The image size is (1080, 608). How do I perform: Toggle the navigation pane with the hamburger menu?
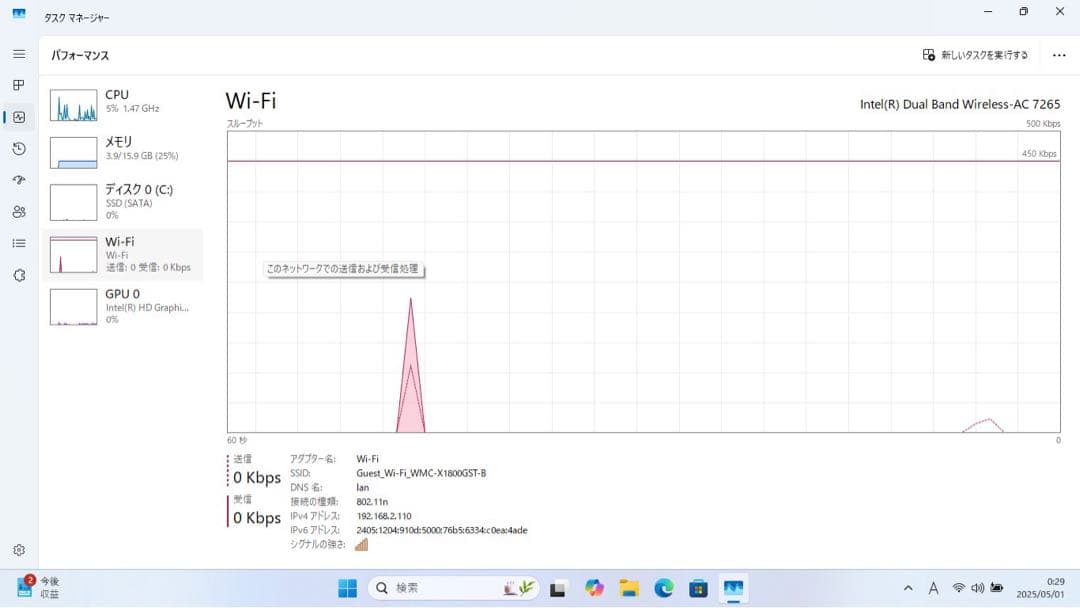tap(18, 54)
